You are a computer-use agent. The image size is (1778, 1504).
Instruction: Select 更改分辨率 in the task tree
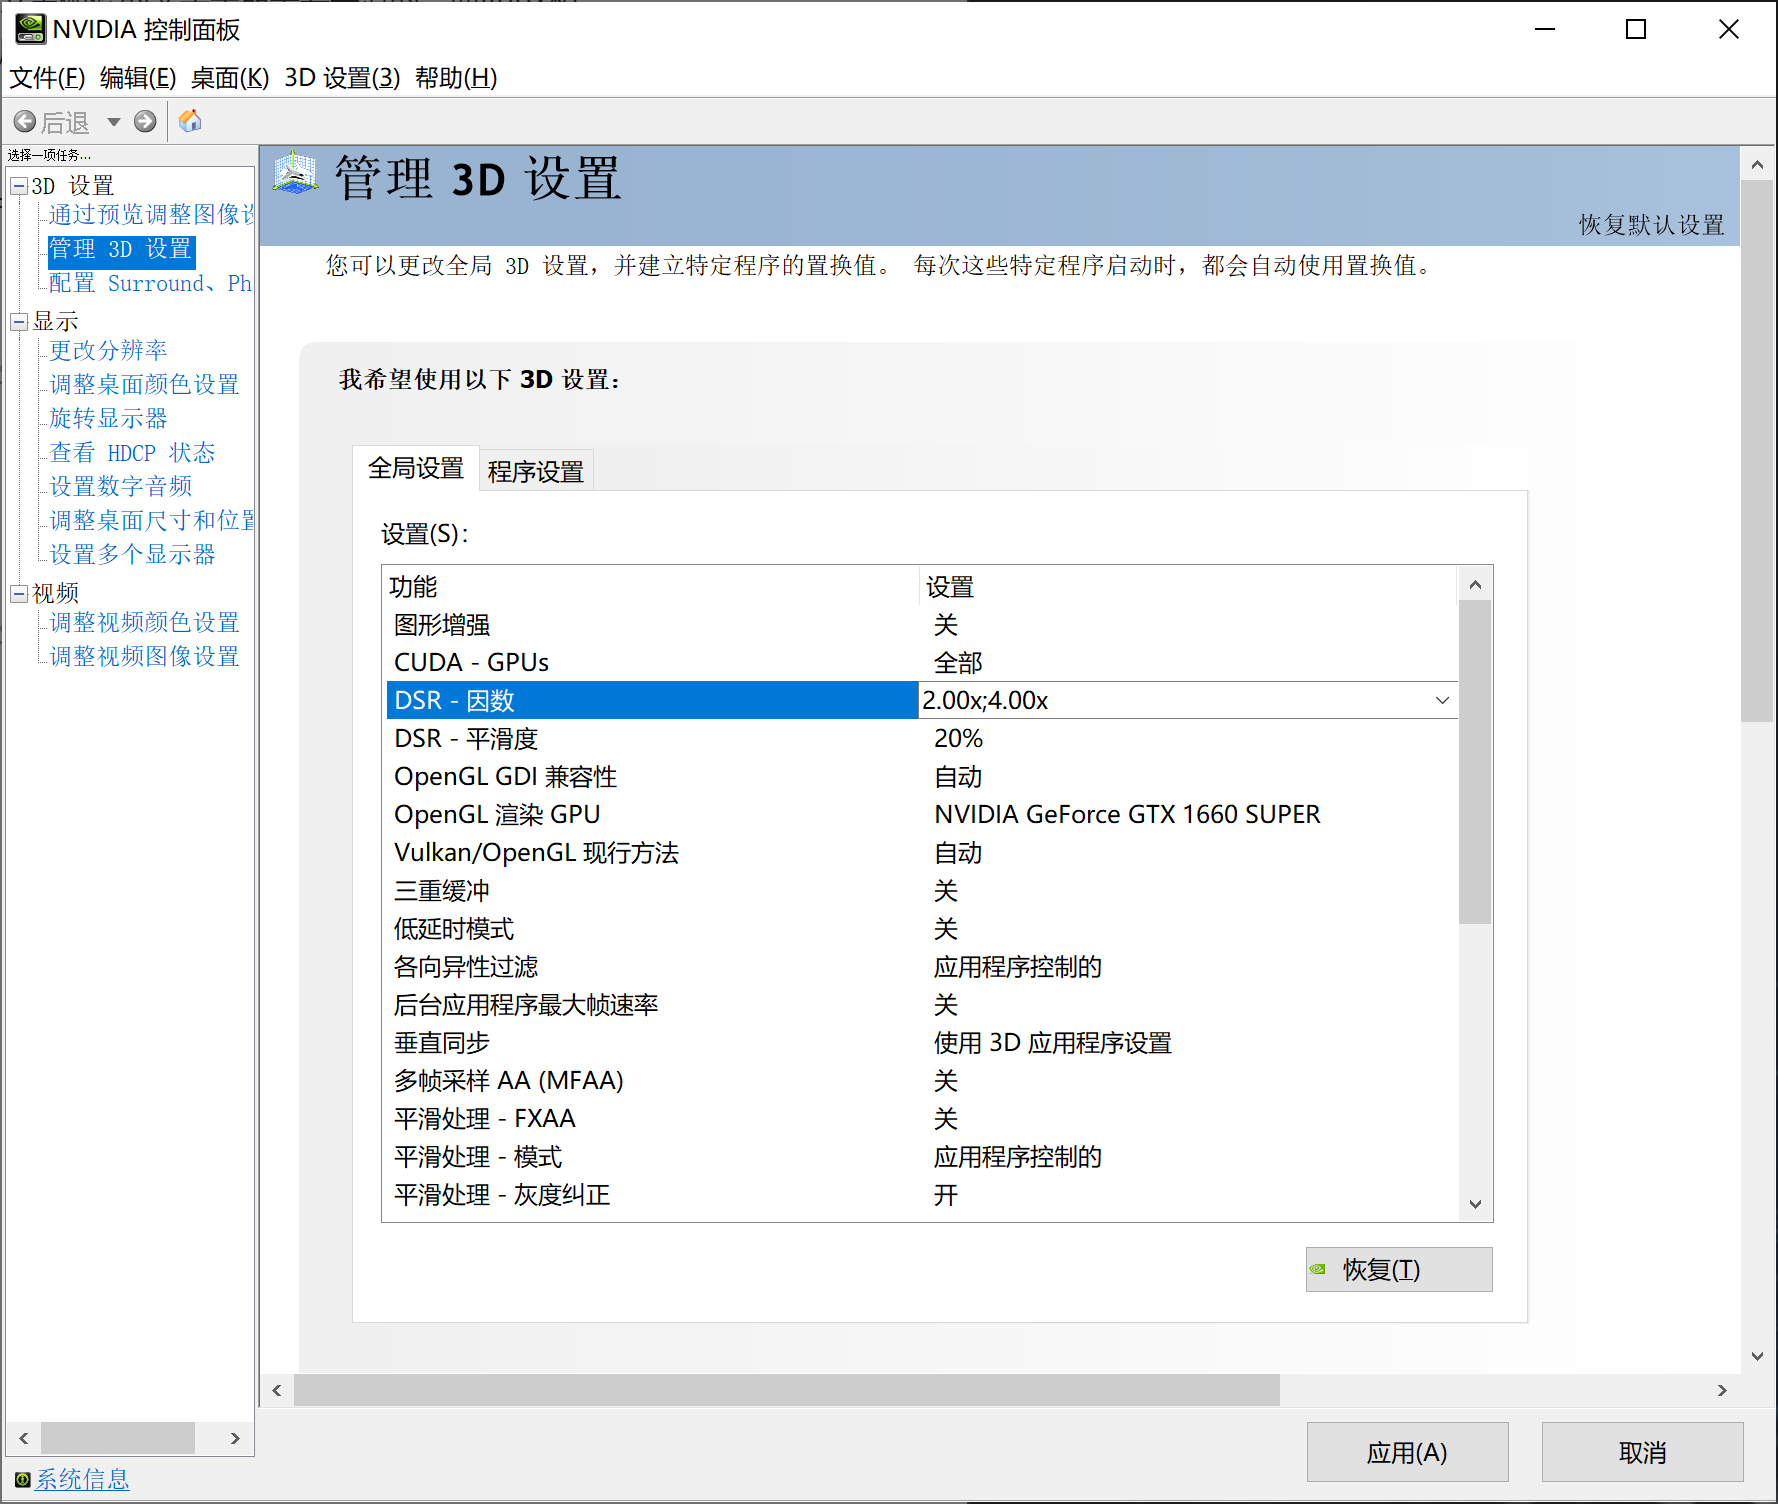coord(108,351)
